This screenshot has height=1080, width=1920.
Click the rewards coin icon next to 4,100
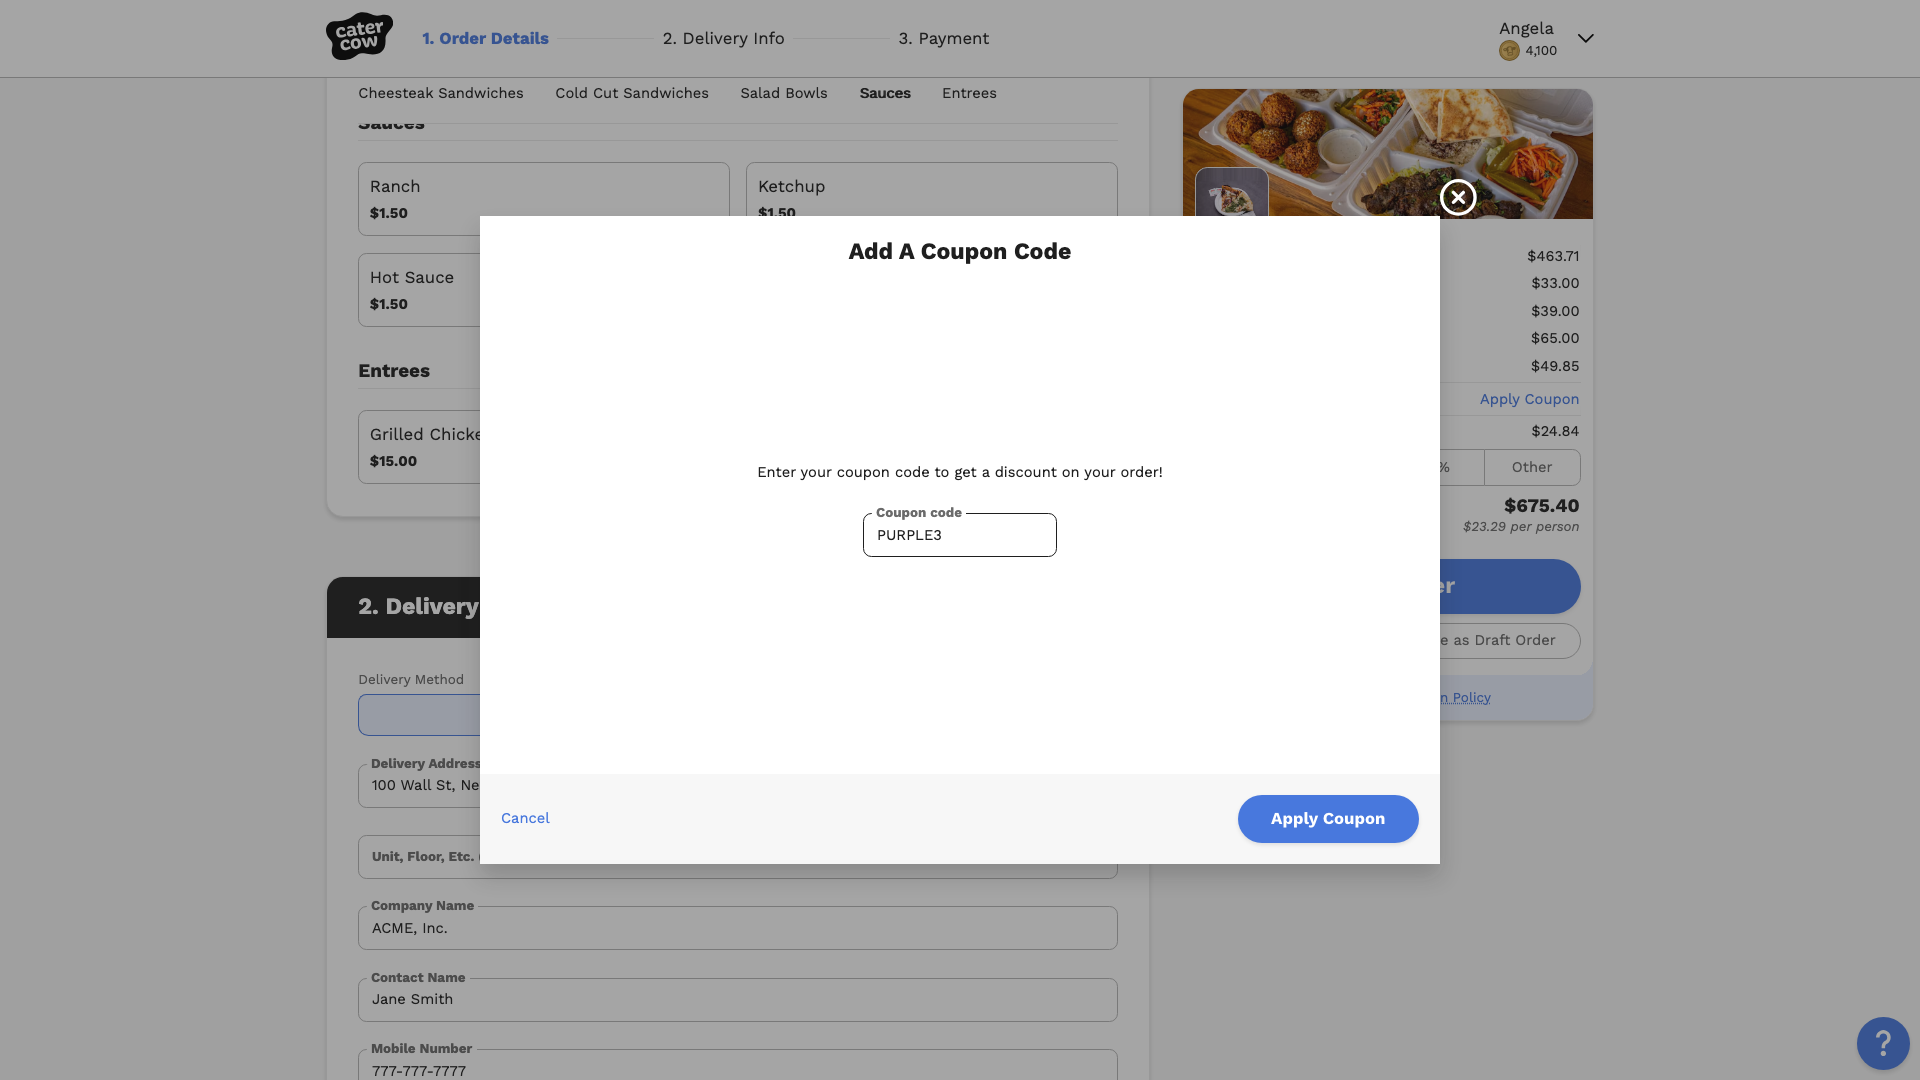click(1509, 51)
